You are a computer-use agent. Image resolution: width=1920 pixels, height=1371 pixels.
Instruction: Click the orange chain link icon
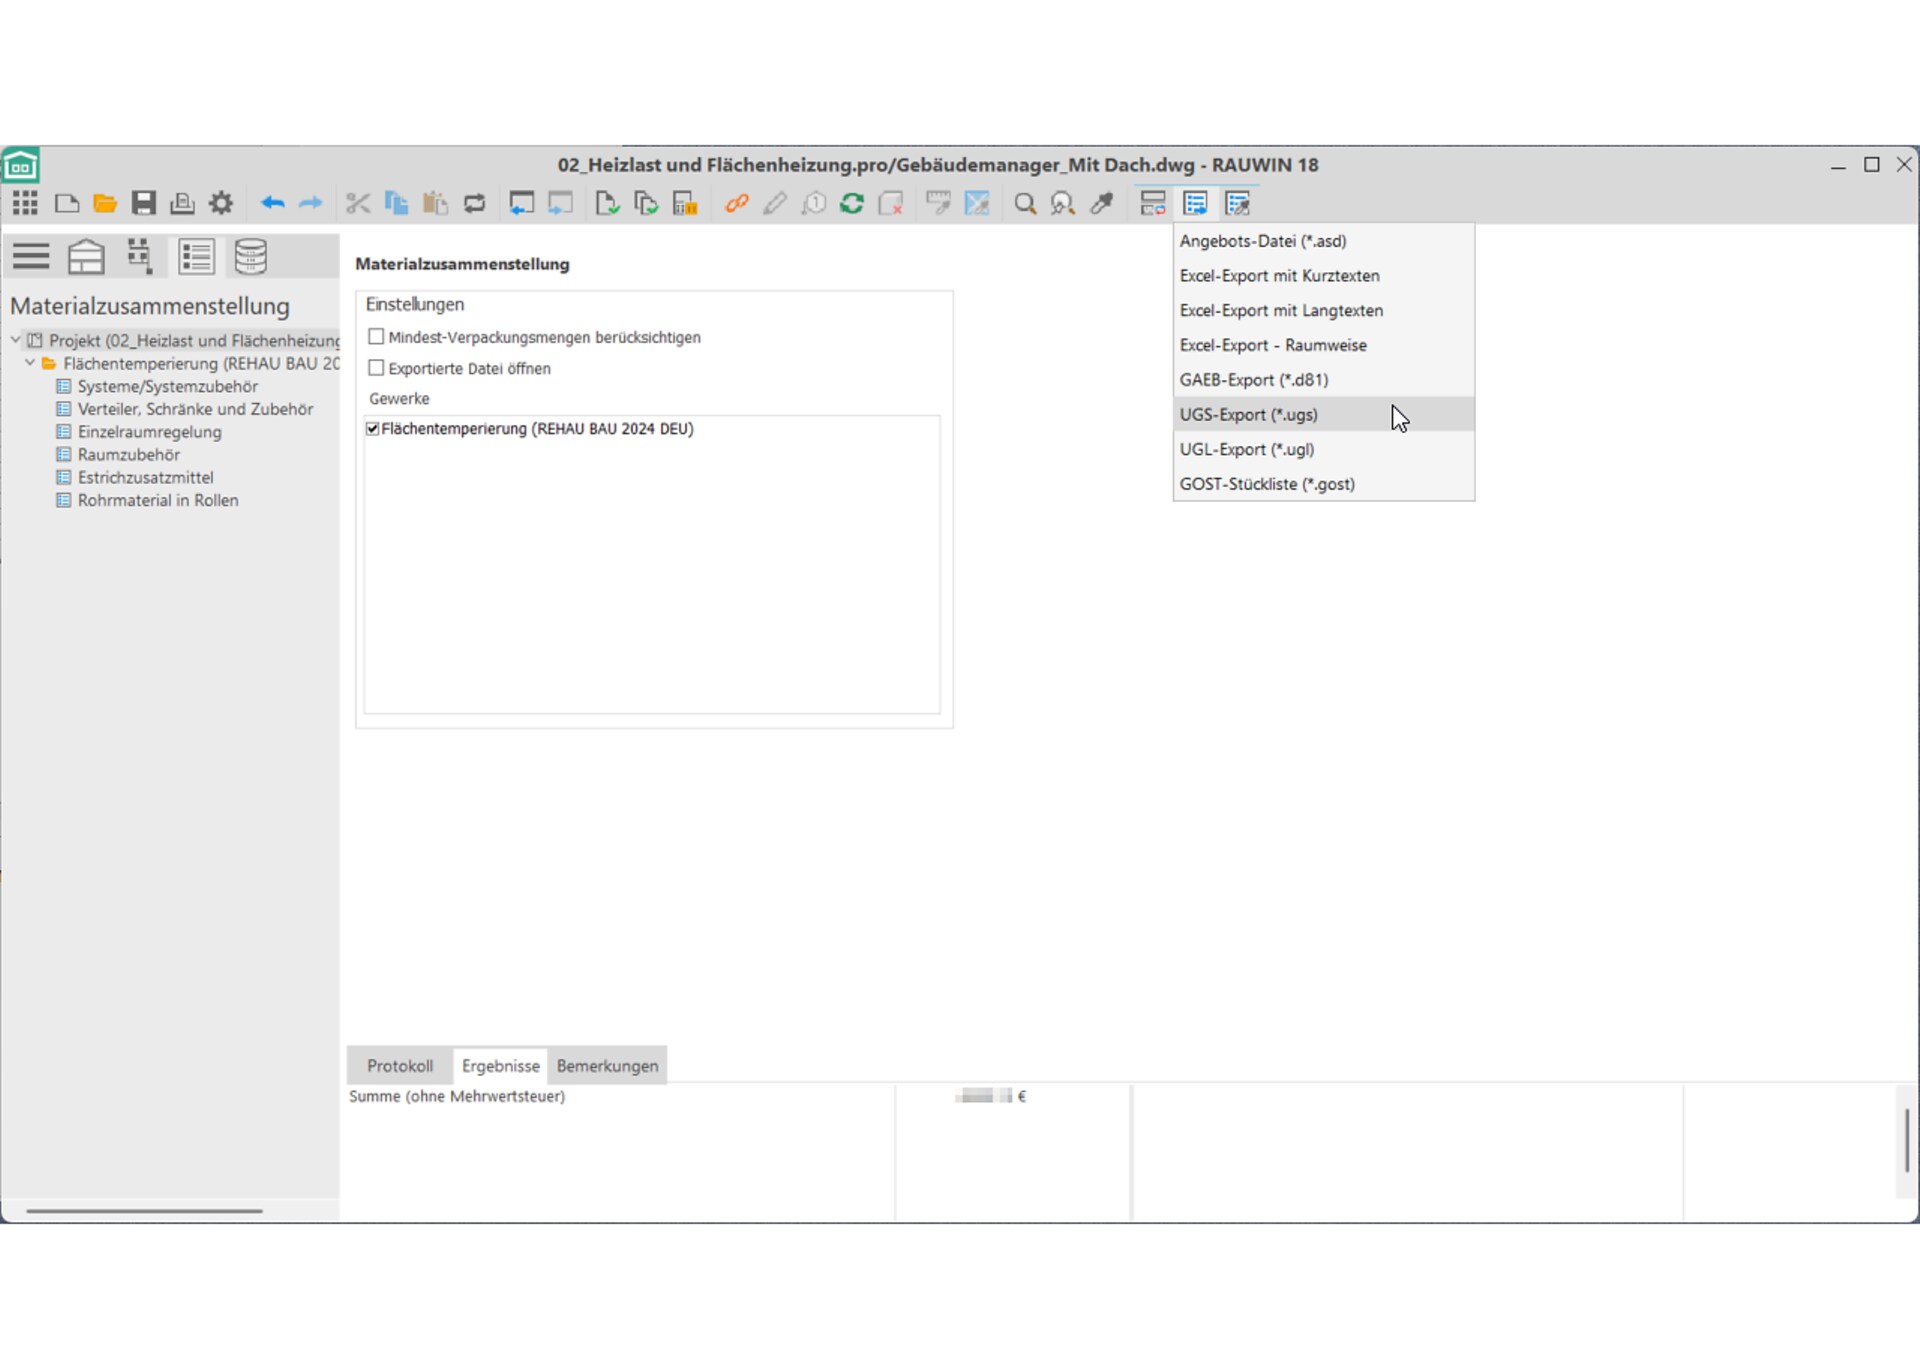pos(737,204)
